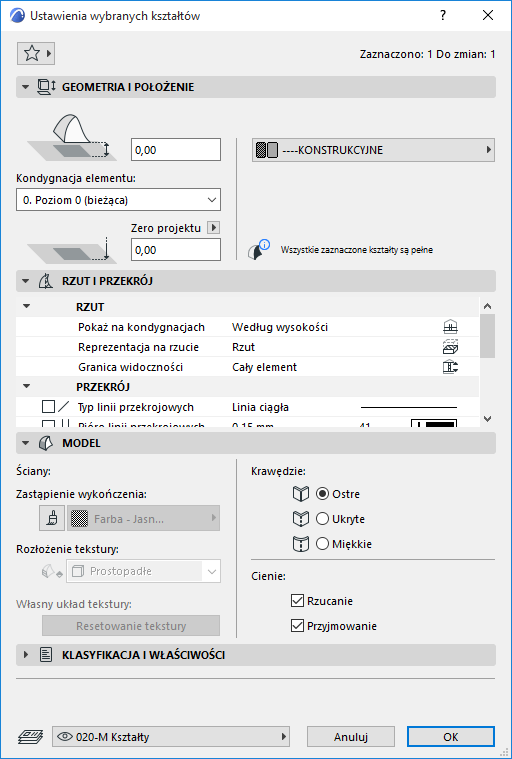Screen dimensions: 512x759
Task: Click the Anuluj button
Action: click(x=351, y=737)
